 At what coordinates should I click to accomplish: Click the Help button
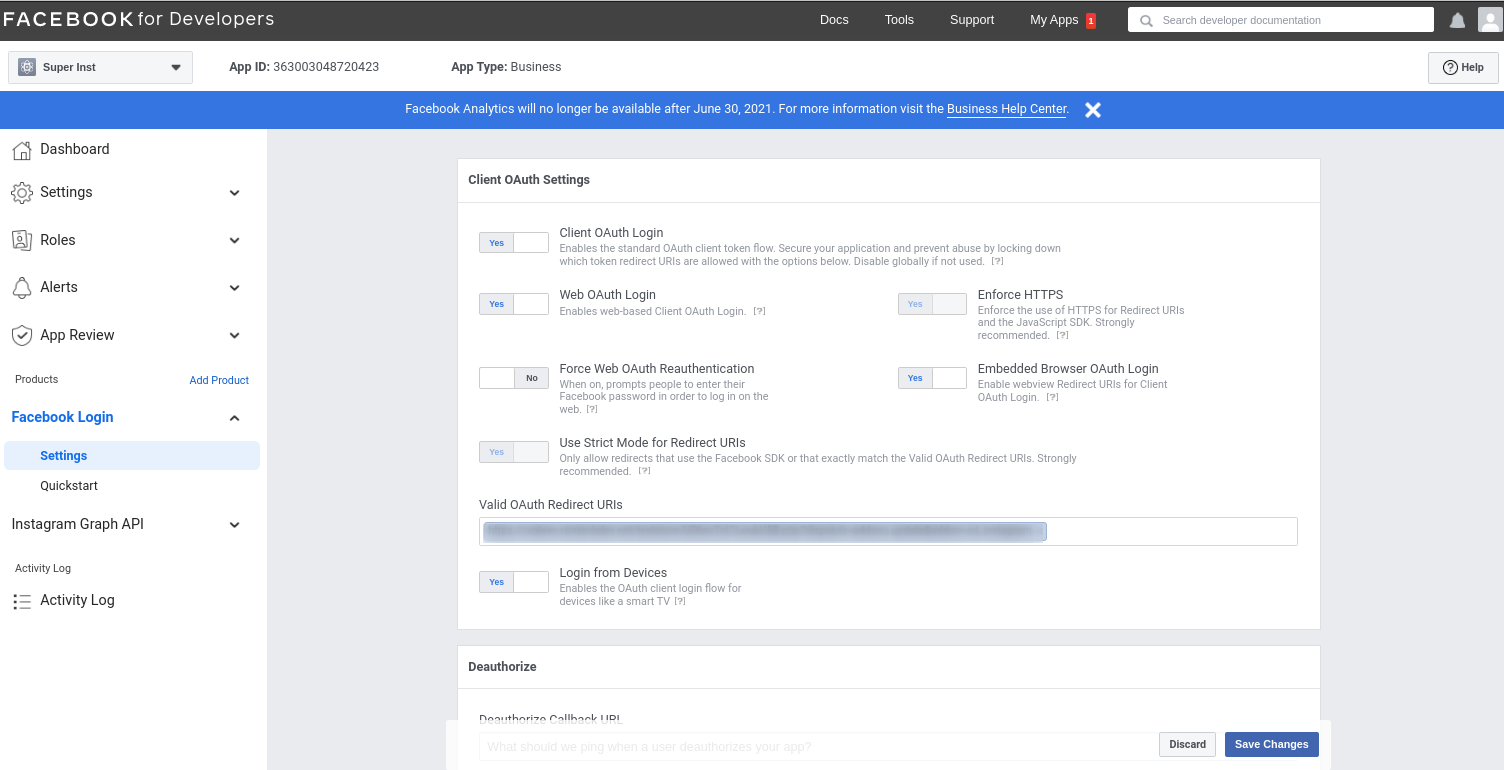[1463, 68]
